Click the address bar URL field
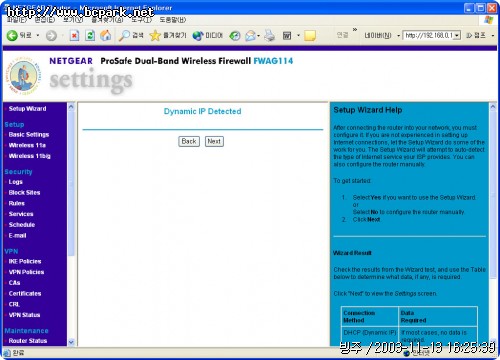 (429, 35)
